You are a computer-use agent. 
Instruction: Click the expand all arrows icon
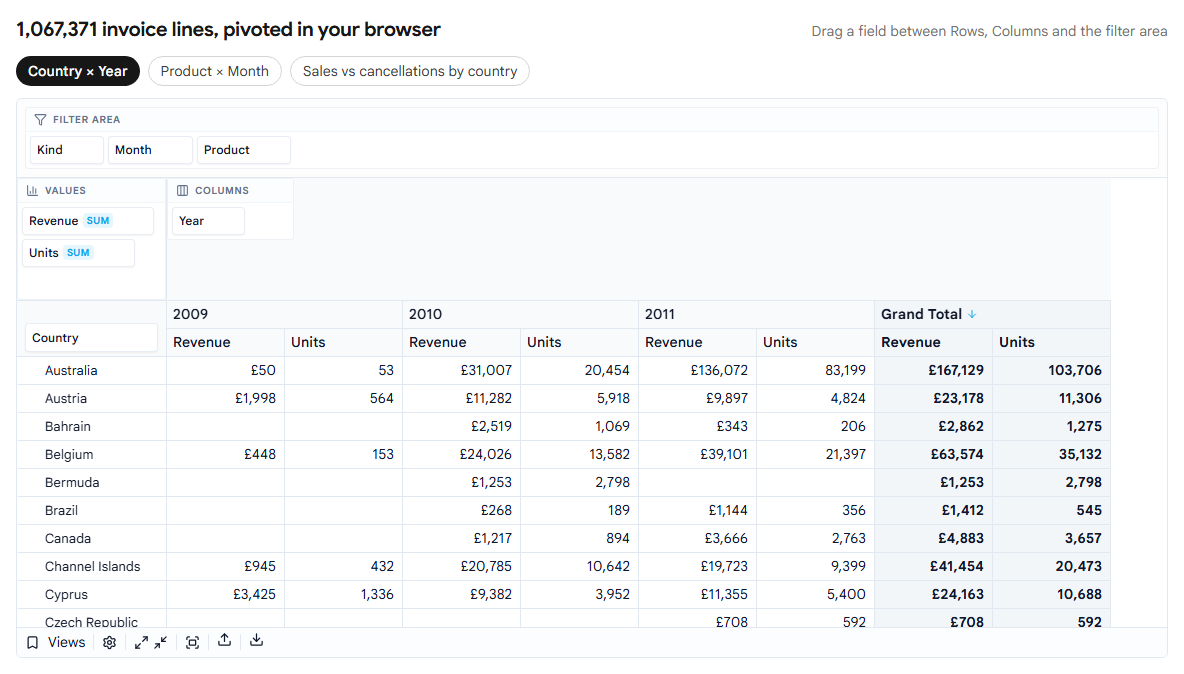click(141, 642)
